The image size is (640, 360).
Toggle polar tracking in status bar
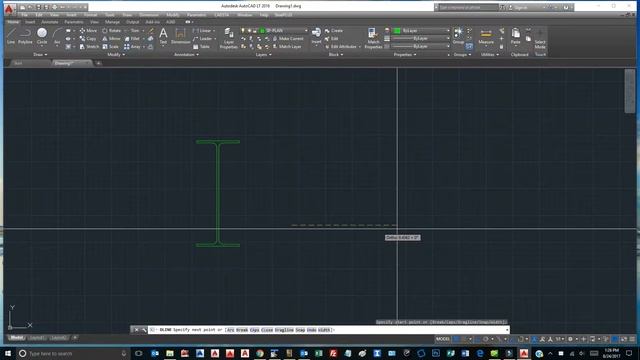coord(486,339)
